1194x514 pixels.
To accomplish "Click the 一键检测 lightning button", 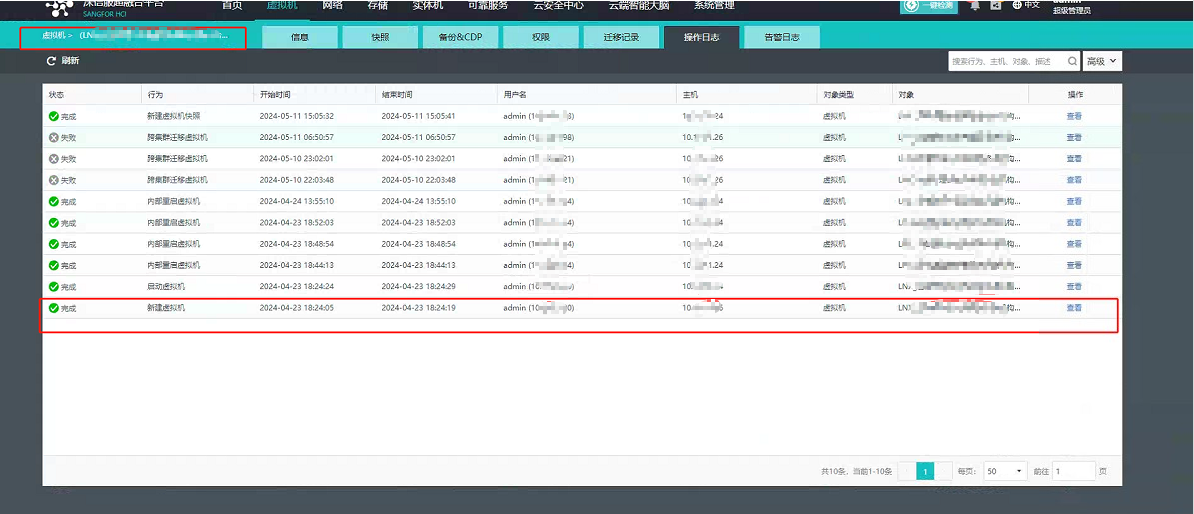I will 930,5.
